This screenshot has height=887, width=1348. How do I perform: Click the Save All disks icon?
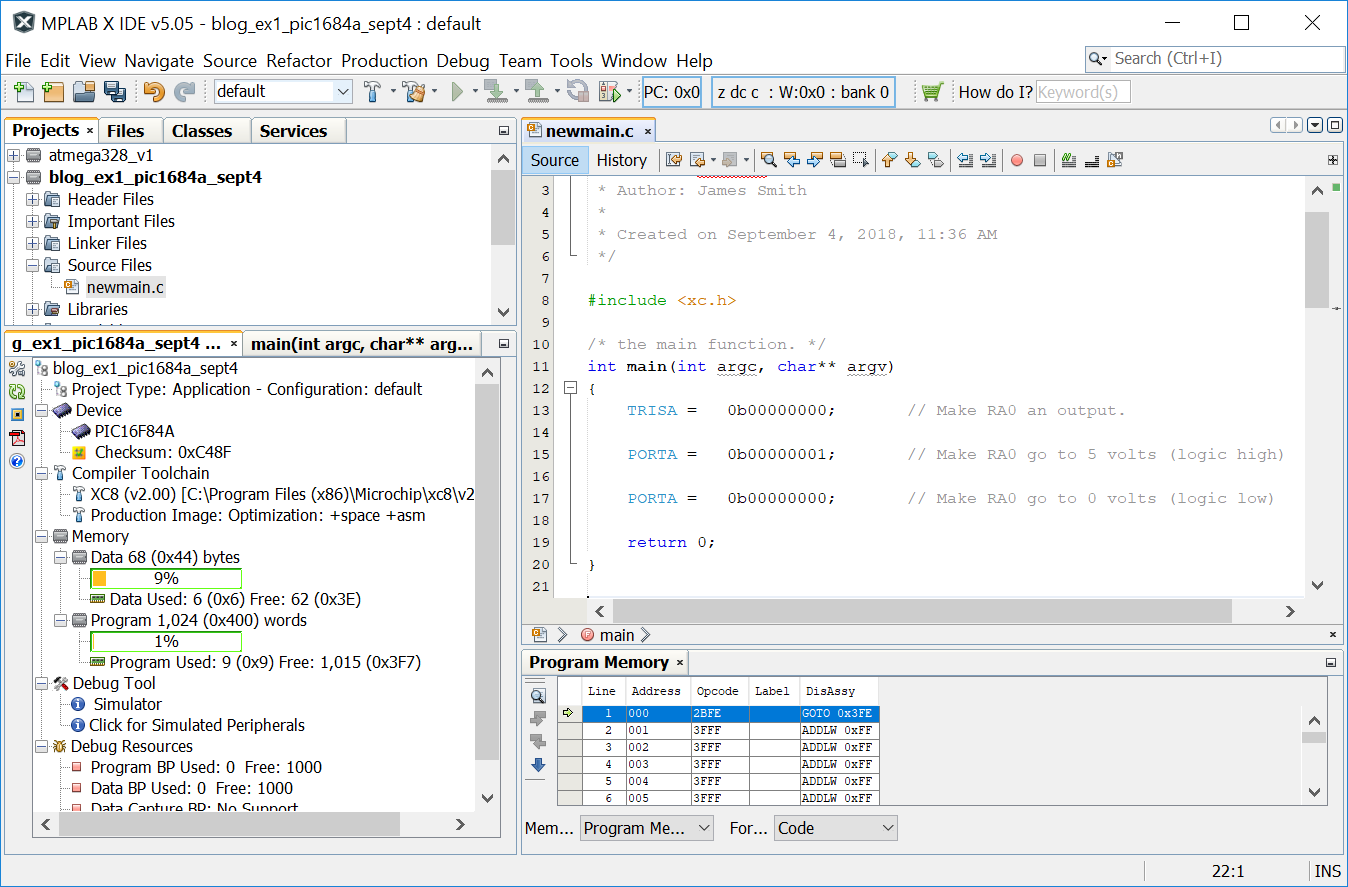114,92
